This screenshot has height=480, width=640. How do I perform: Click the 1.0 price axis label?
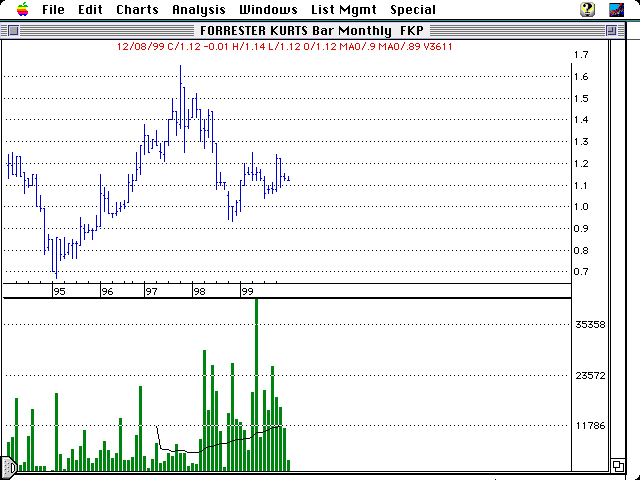pos(581,207)
